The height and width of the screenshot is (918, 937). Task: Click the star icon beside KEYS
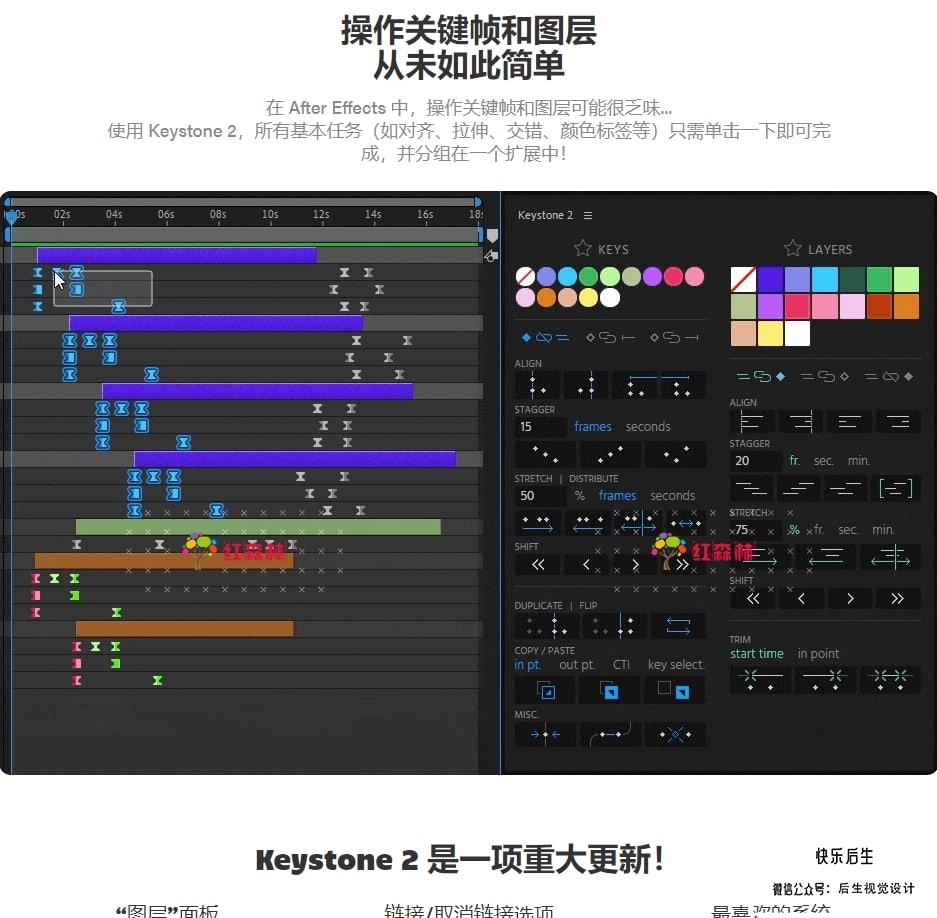pos(582,248)
